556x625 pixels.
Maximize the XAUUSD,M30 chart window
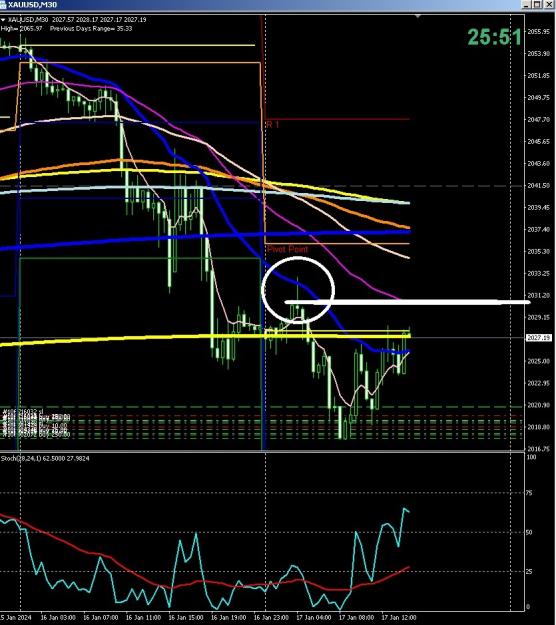click(x=537, y=4)
